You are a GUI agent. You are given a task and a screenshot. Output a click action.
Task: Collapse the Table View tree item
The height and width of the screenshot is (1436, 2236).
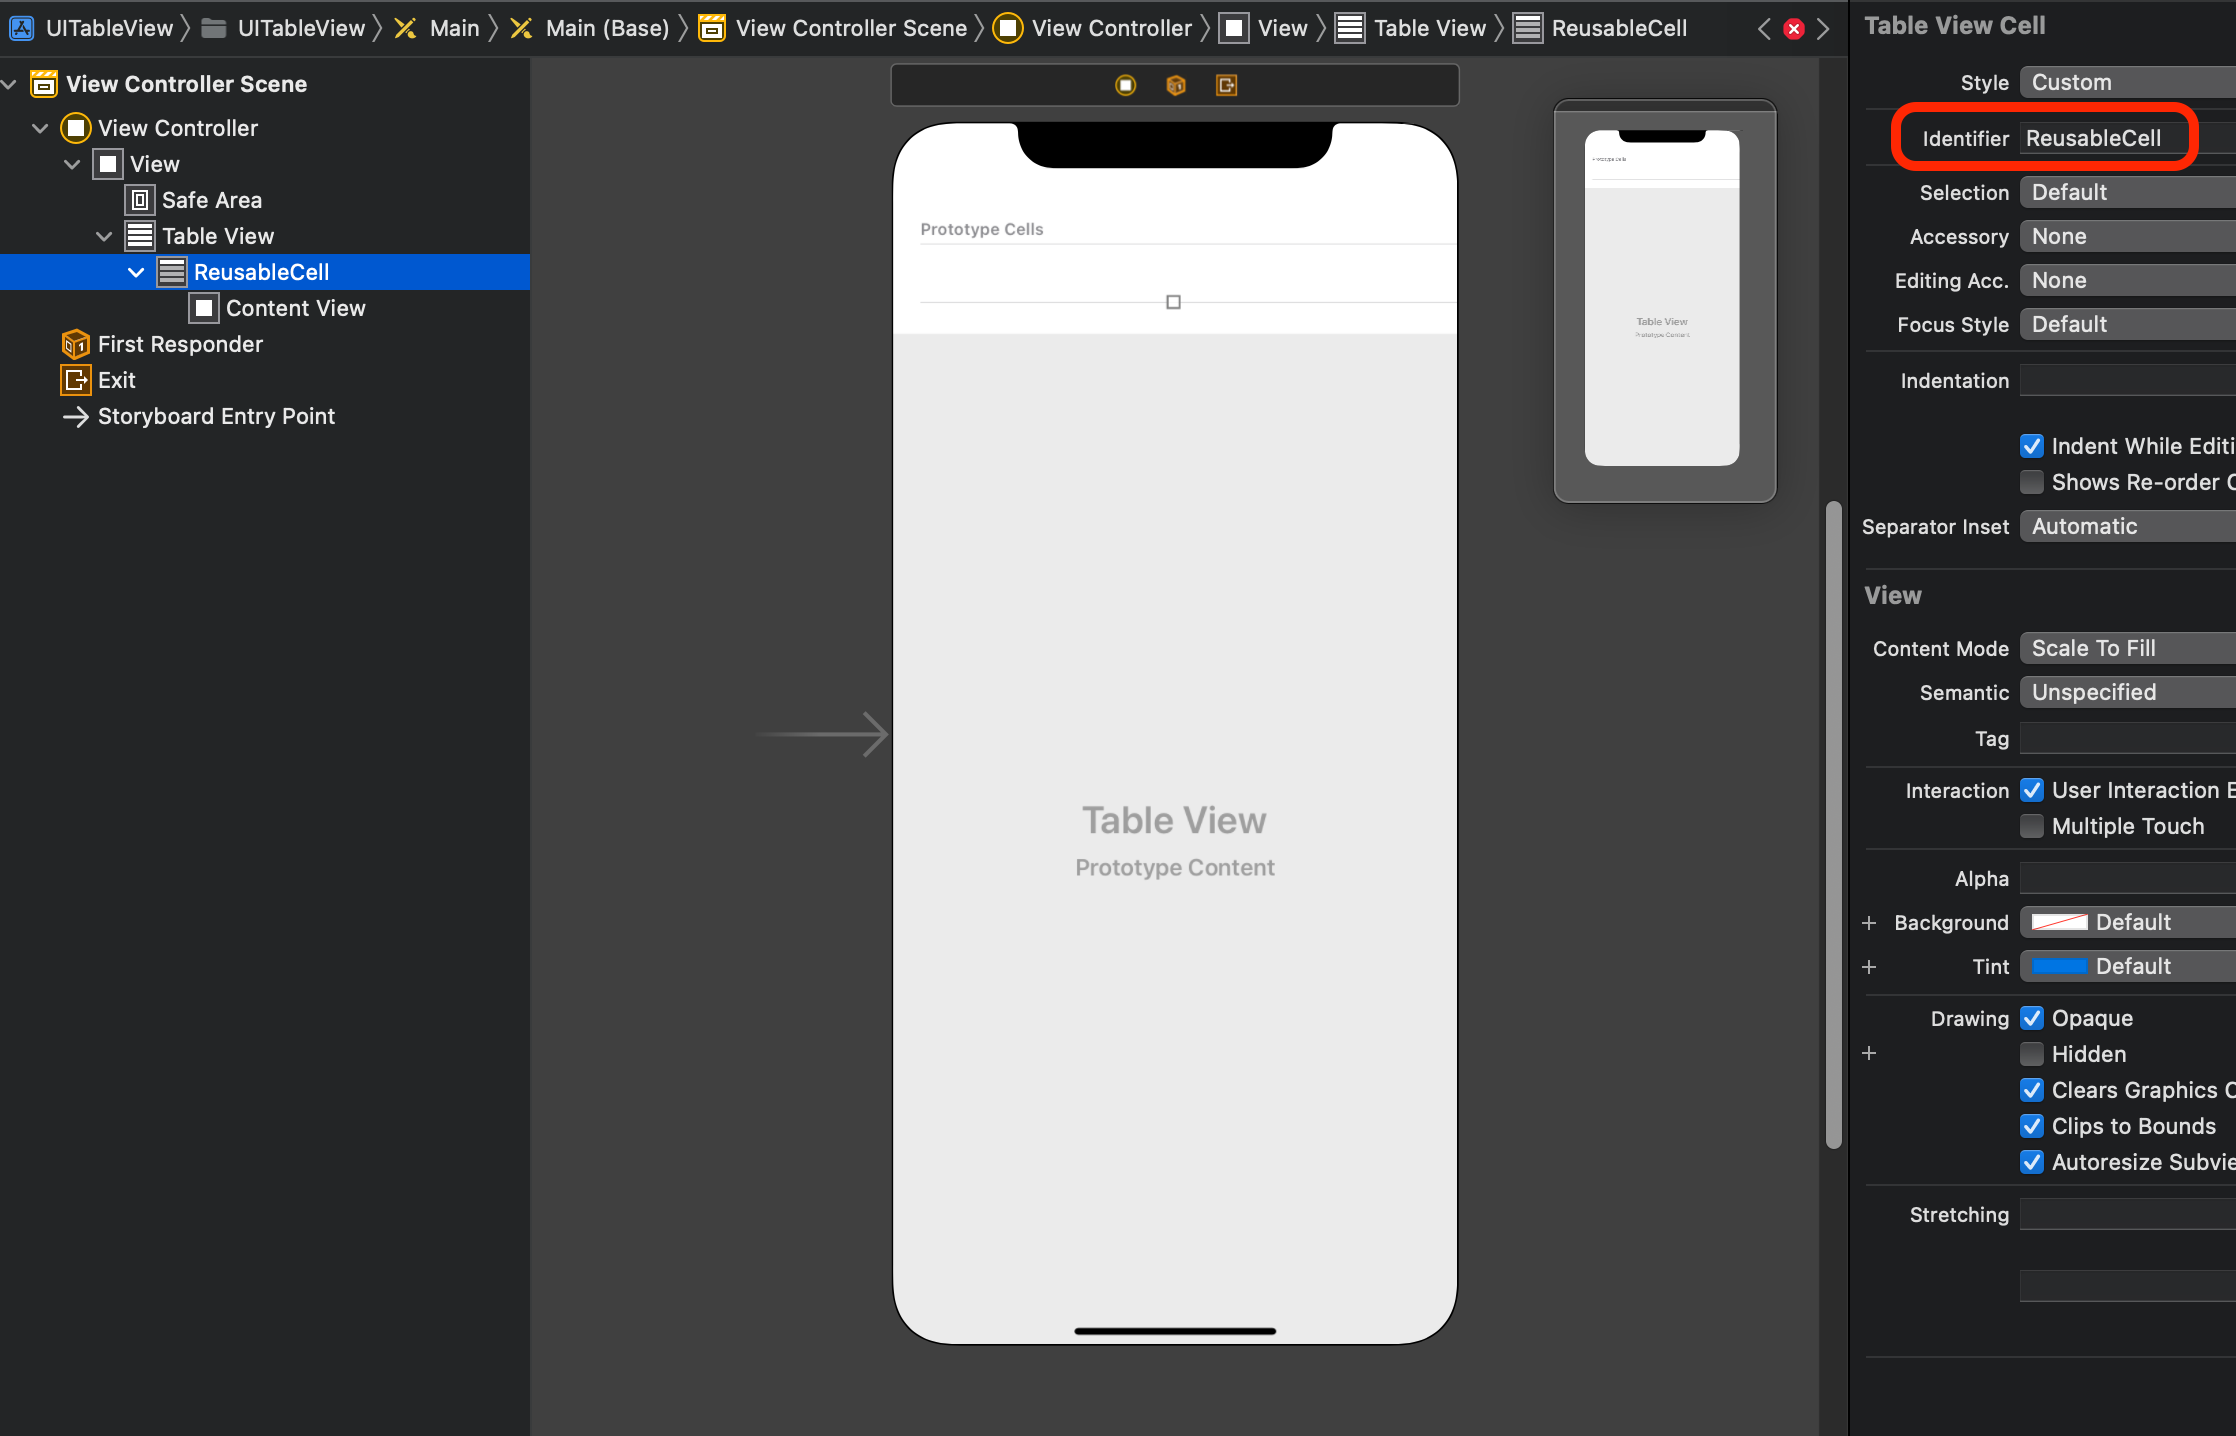(x=104, y=236)
